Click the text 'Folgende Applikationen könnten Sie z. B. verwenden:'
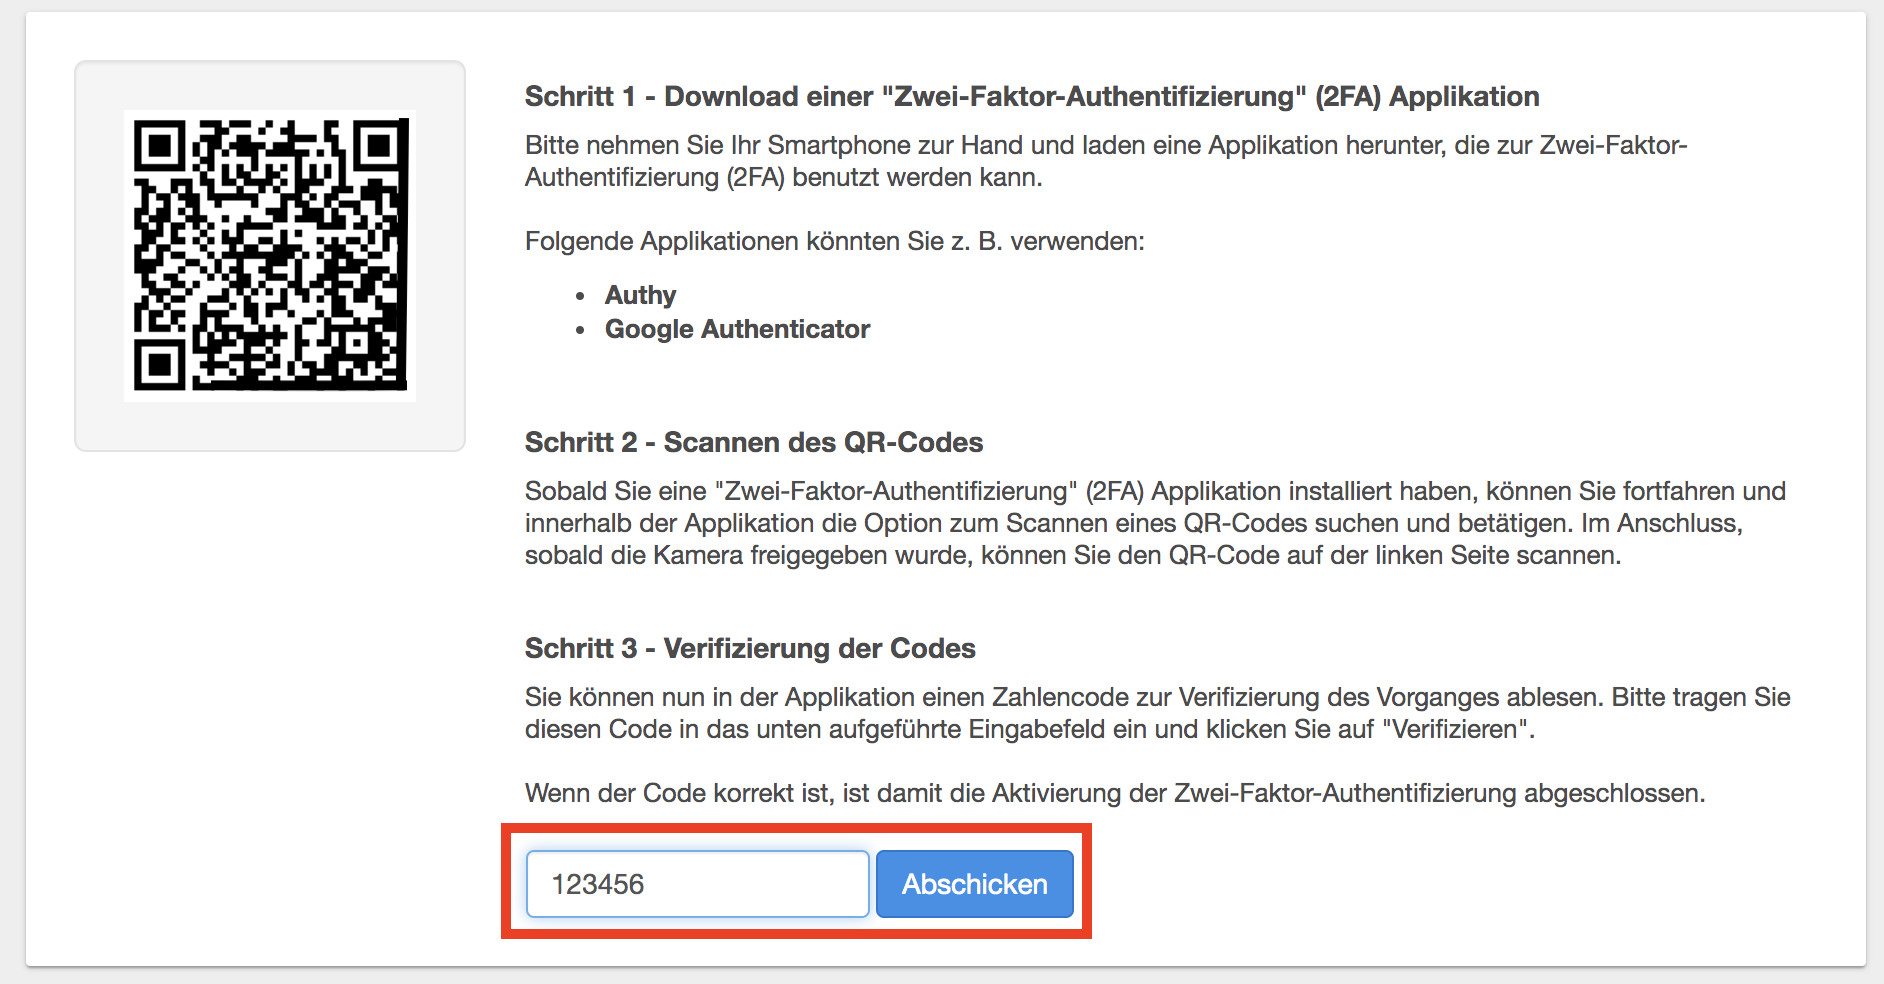This screenshot has width=1884, height=984. click(x=835, y=241)
